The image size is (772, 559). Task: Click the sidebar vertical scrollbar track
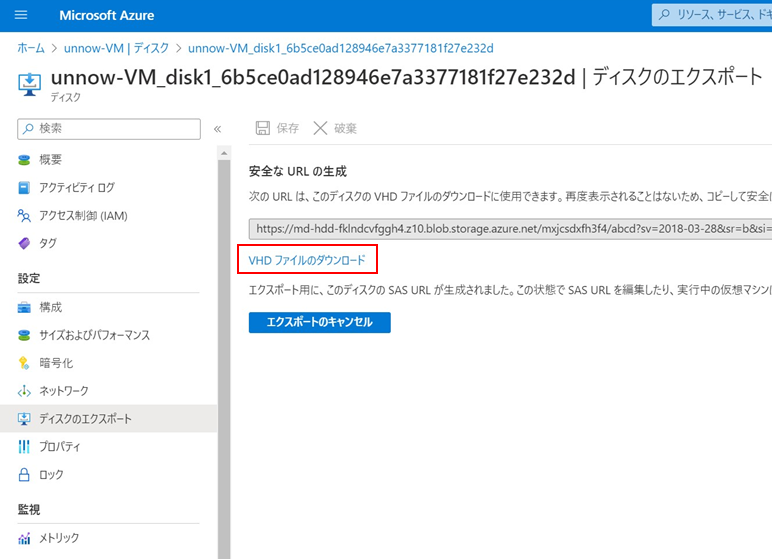224,360
